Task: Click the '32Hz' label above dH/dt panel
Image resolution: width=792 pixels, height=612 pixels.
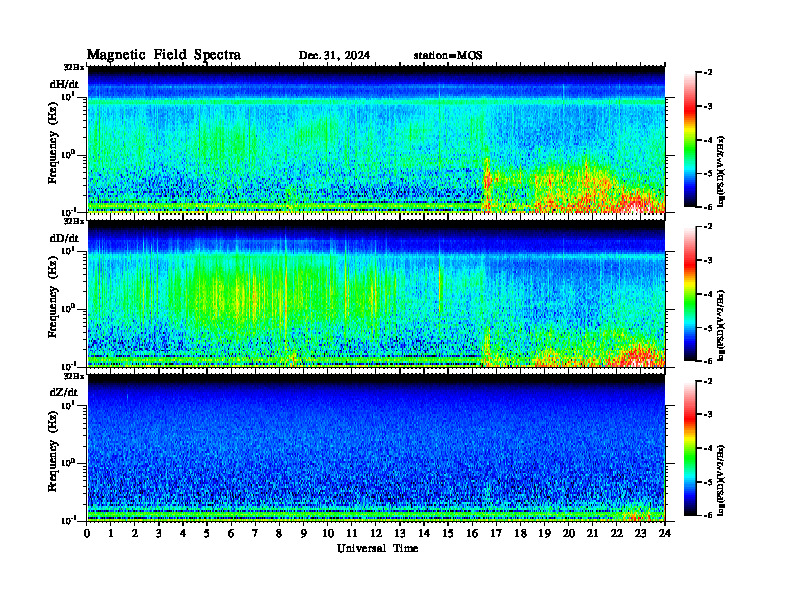Action: [x=74, y=67]
